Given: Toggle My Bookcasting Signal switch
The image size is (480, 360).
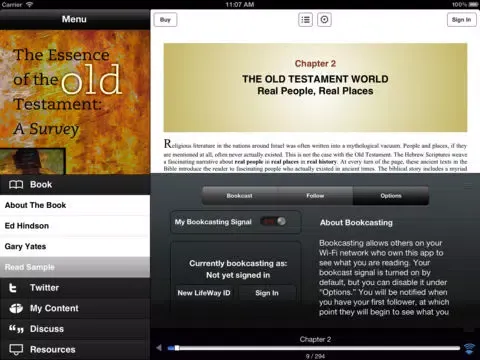Looking at the screenshot, I should pos(273,222).
